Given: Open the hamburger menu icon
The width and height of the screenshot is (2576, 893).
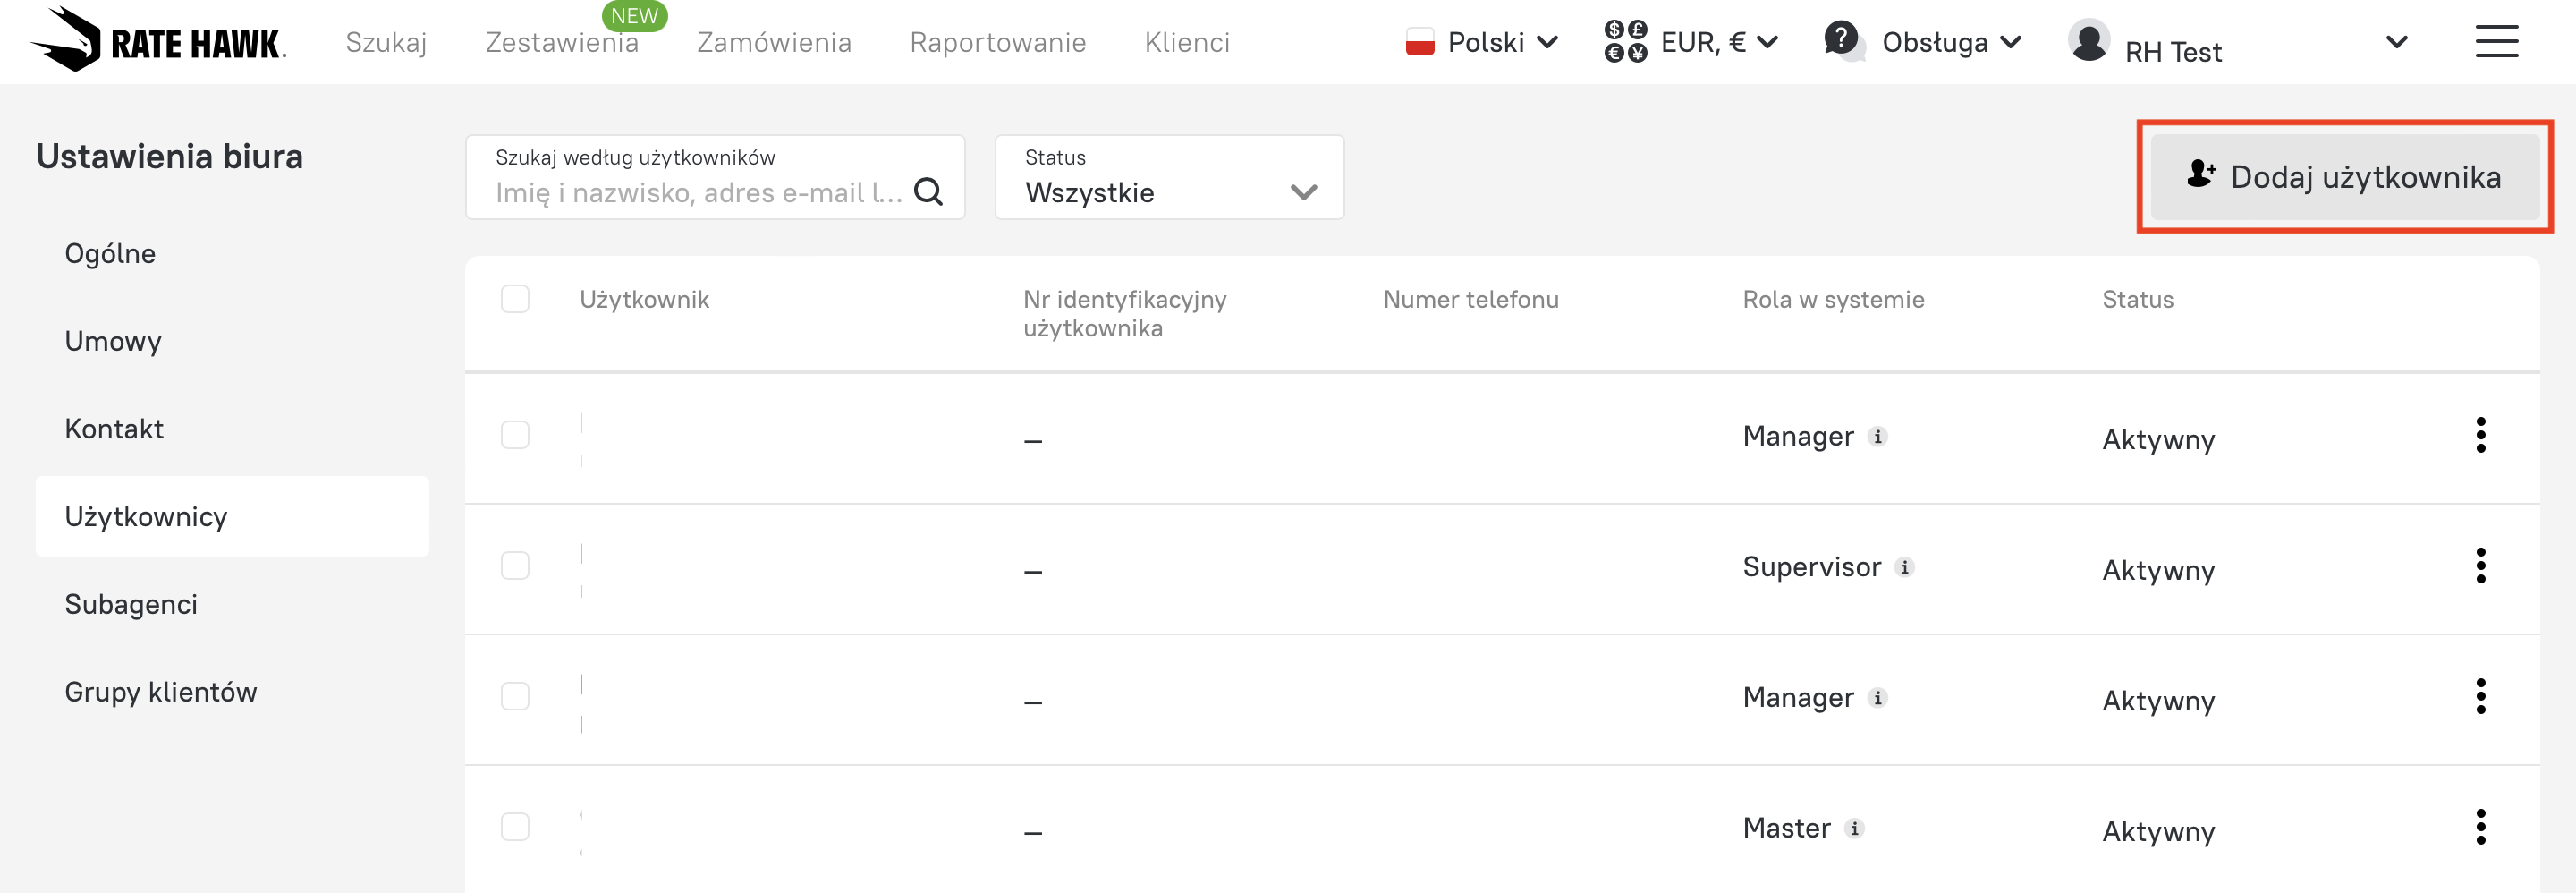Looking at the screenshot, I should point(2496,42).
